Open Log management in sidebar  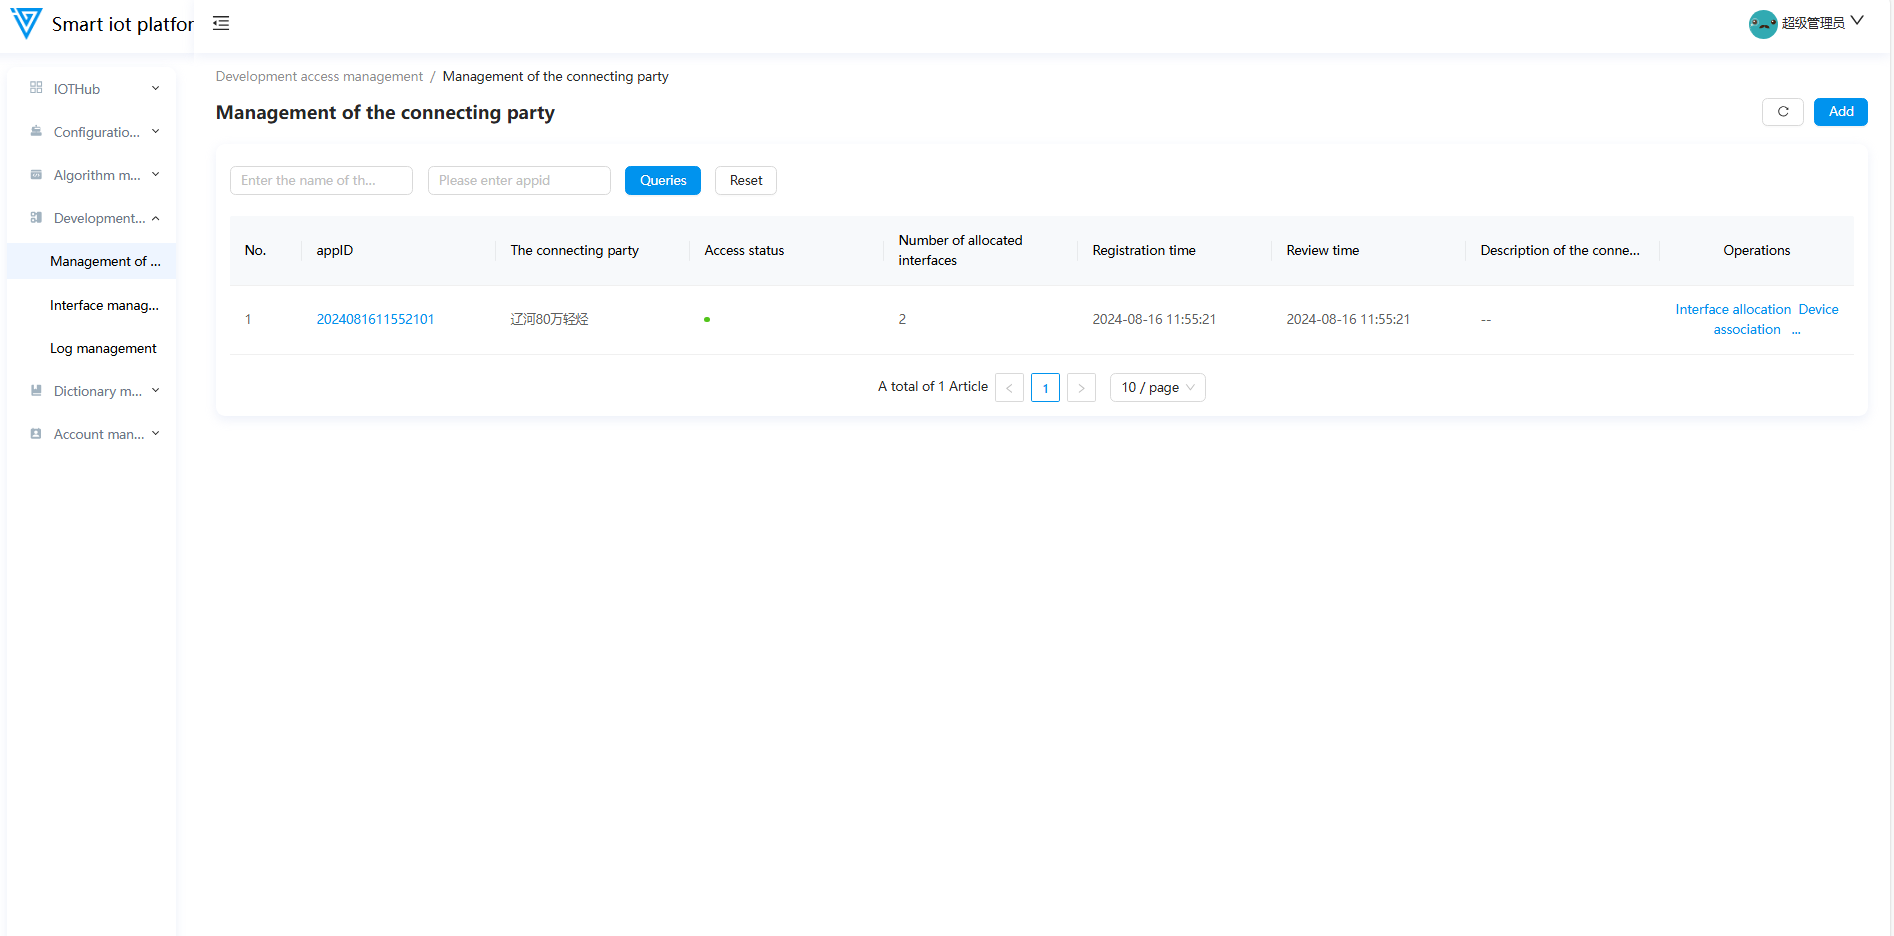coord(103,348)
